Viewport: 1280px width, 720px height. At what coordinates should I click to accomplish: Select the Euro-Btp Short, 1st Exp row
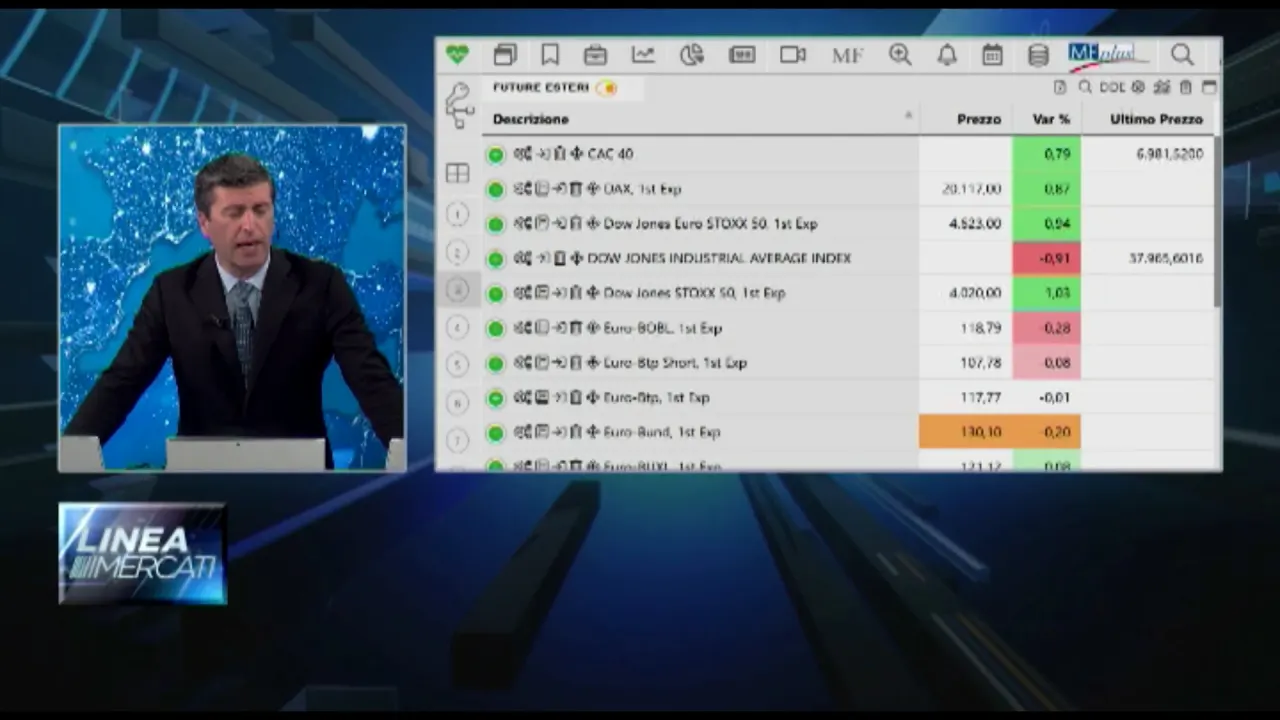[675, 363]
